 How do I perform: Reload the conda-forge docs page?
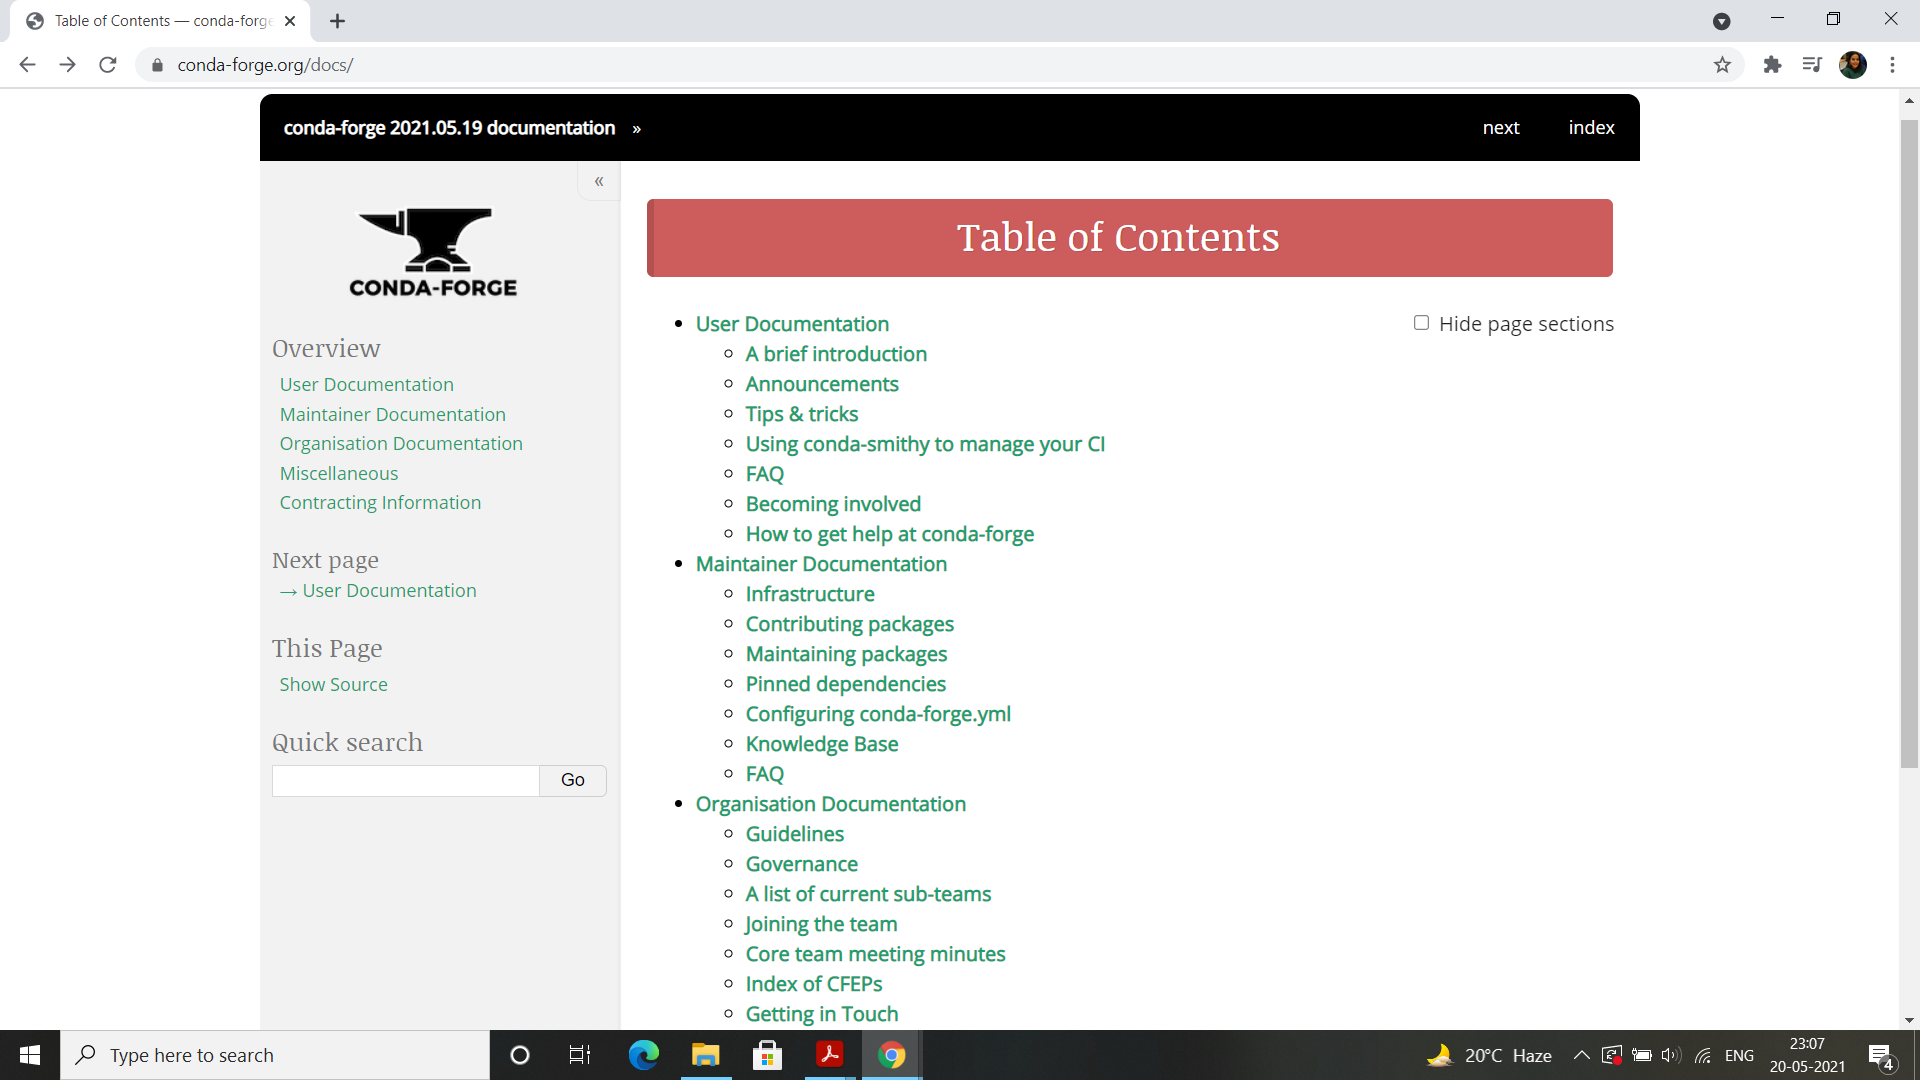[x=108, y=65]
